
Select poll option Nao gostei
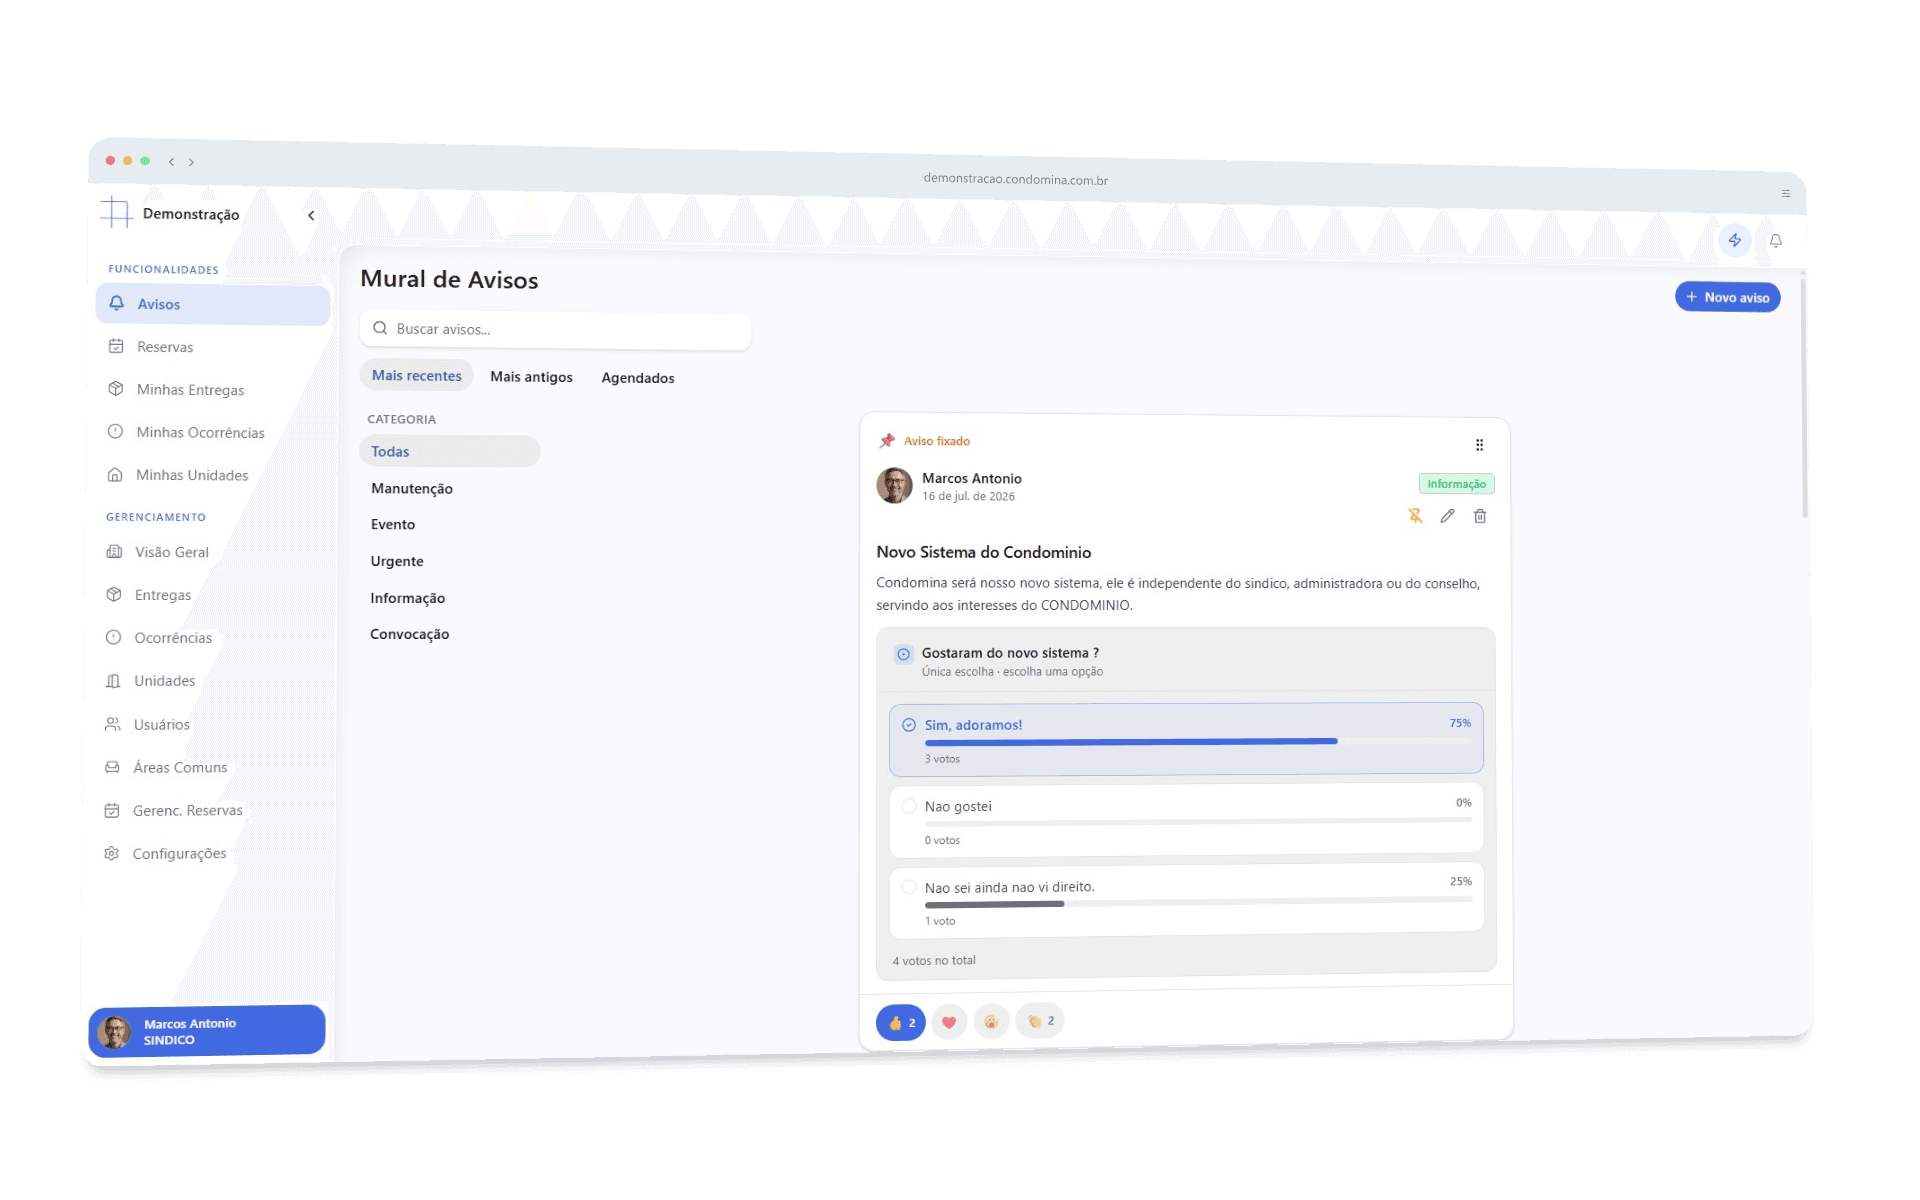(x=1186, y=821)
